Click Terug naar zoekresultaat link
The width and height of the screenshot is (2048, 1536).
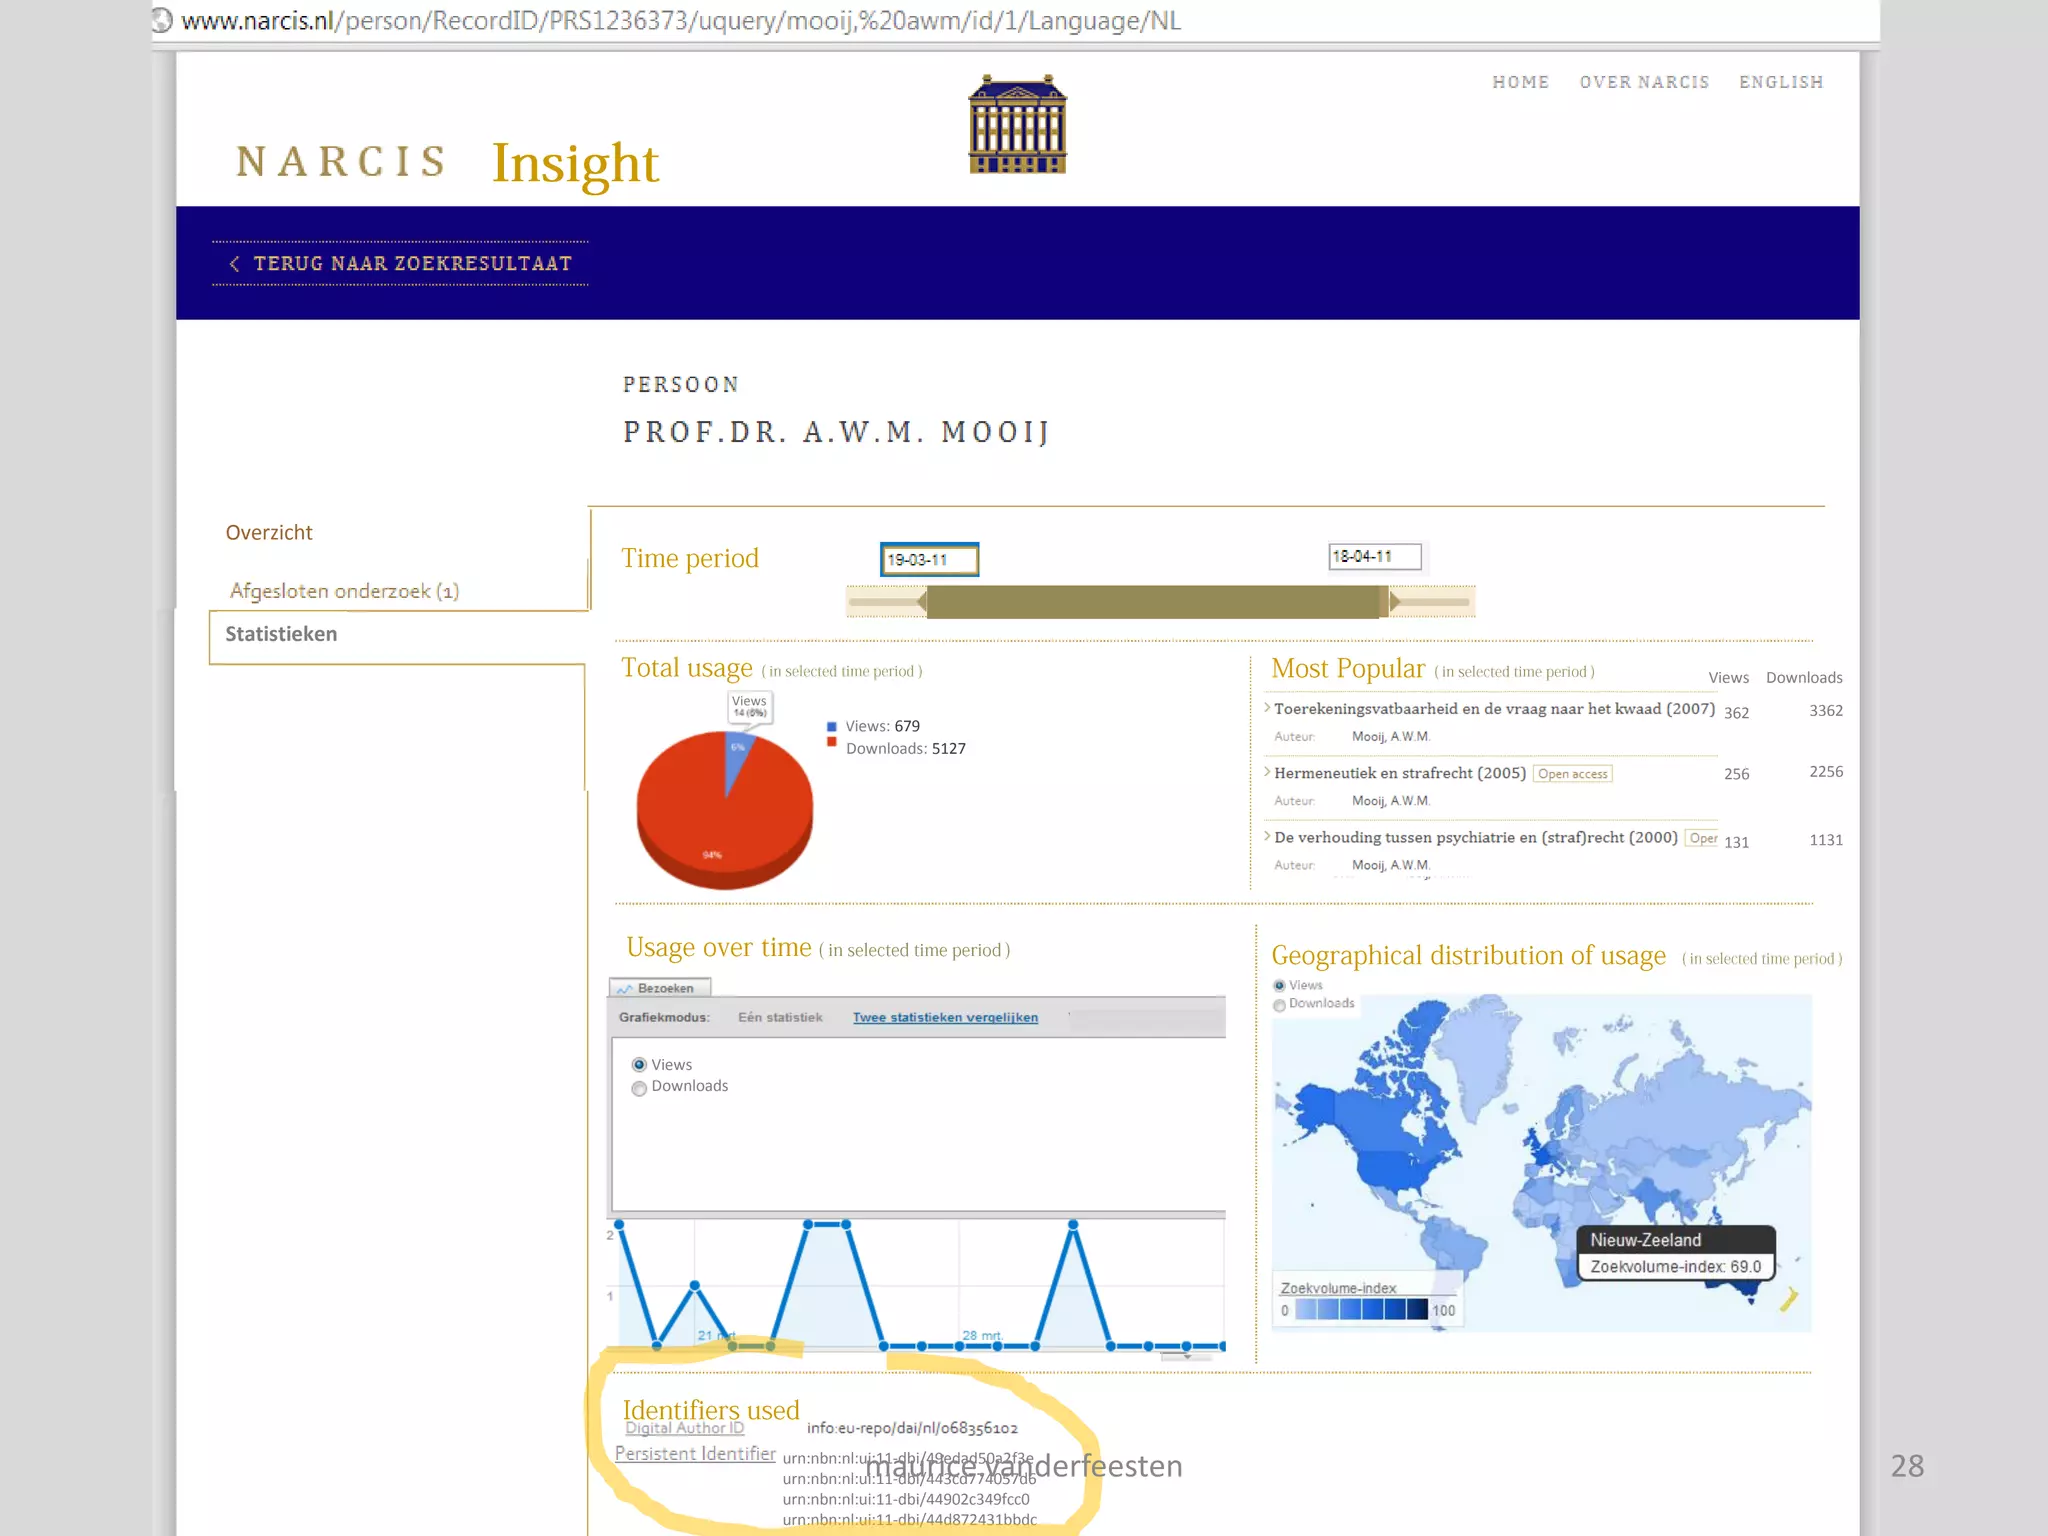pos(412,264)
